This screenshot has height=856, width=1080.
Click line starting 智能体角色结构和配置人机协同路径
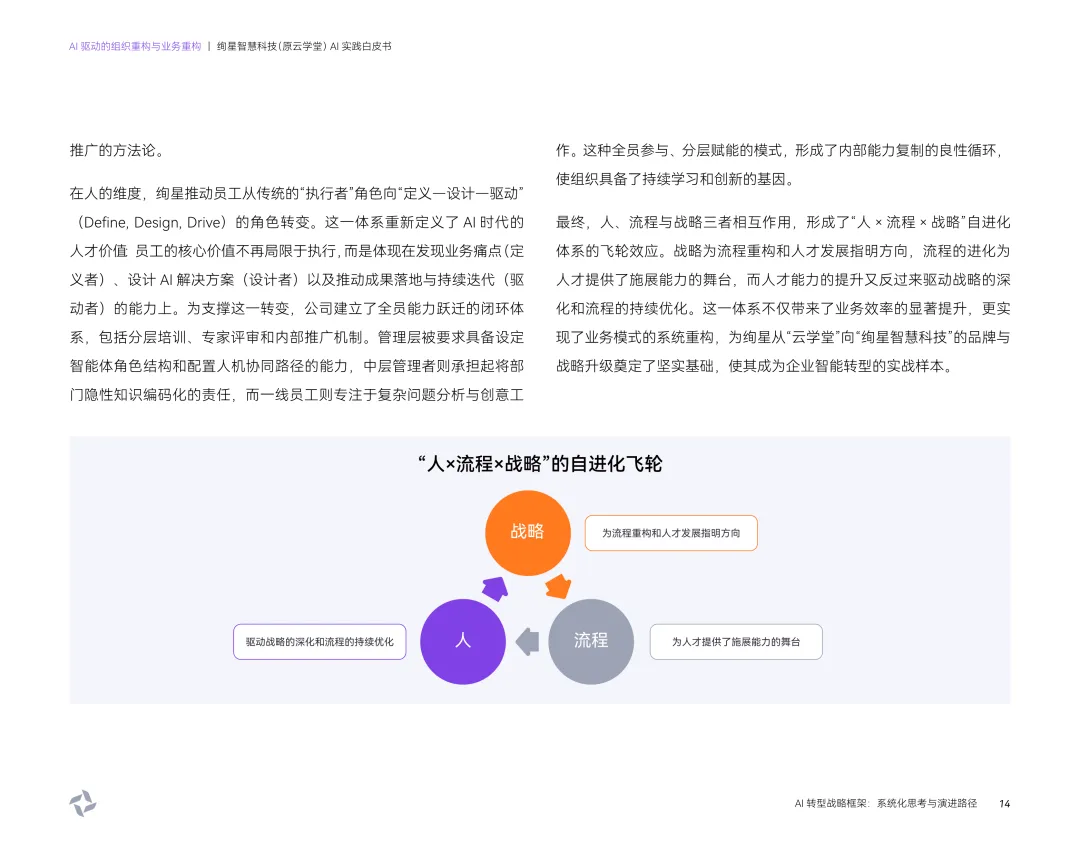pos(297,366)
